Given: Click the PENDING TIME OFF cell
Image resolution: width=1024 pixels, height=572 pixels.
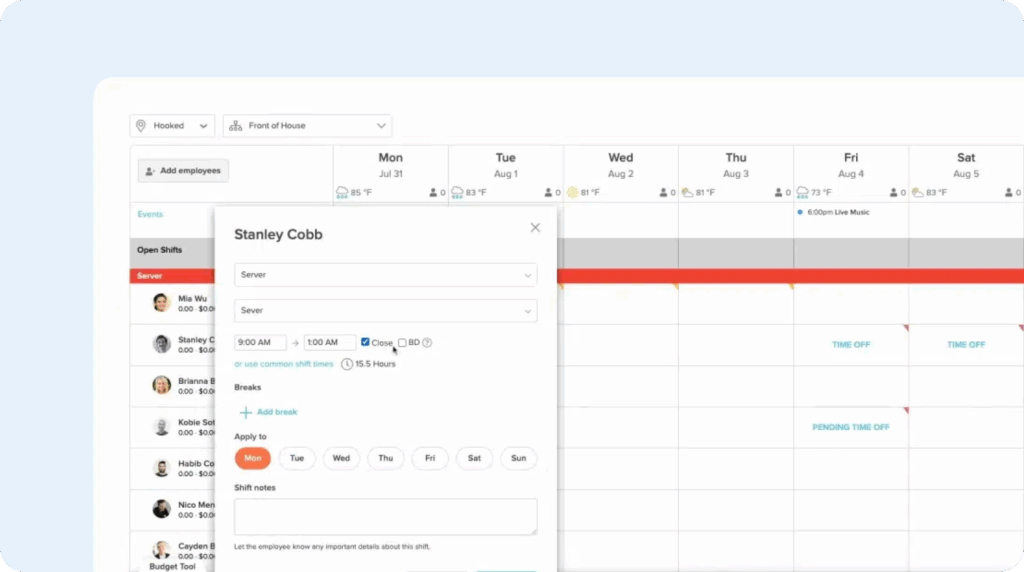Looking at the screenshot, I should 851,427.
